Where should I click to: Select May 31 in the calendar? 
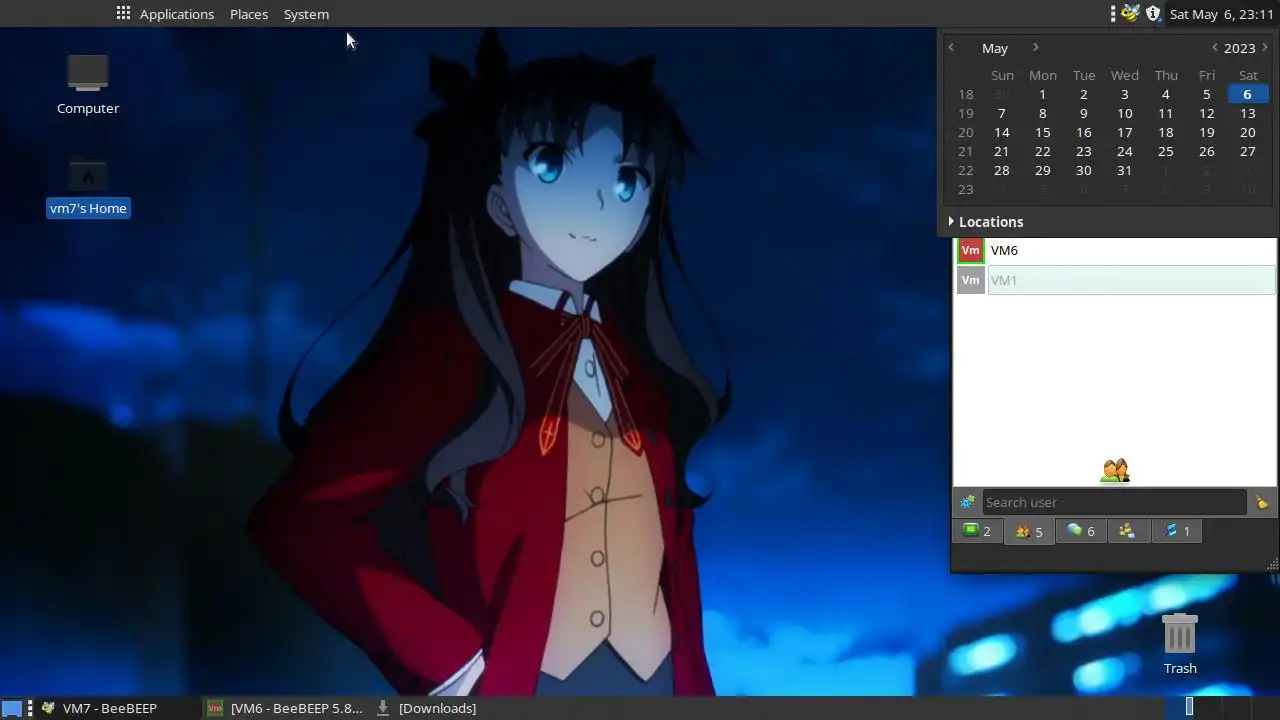[x=1124, y=170]
